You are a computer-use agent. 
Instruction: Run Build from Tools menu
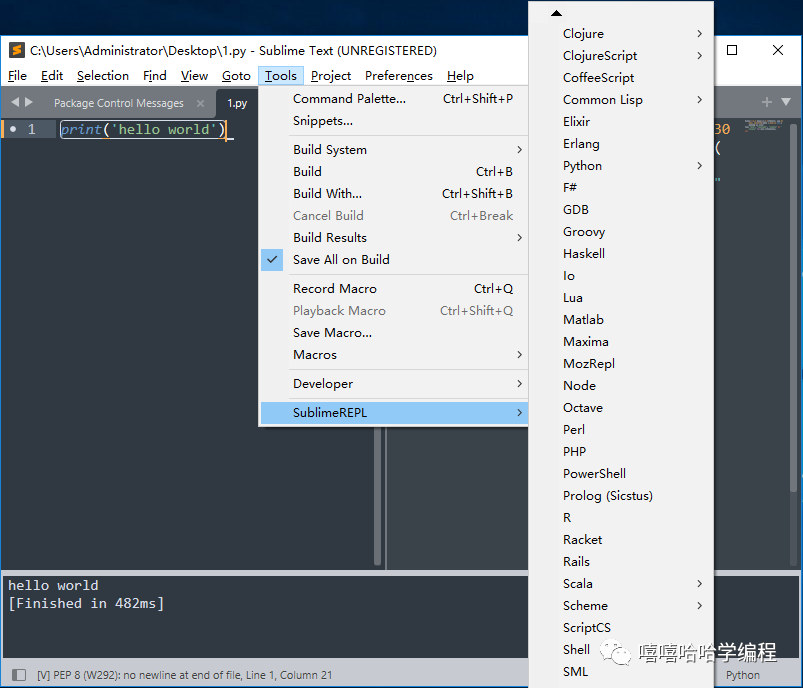[394, 172]
